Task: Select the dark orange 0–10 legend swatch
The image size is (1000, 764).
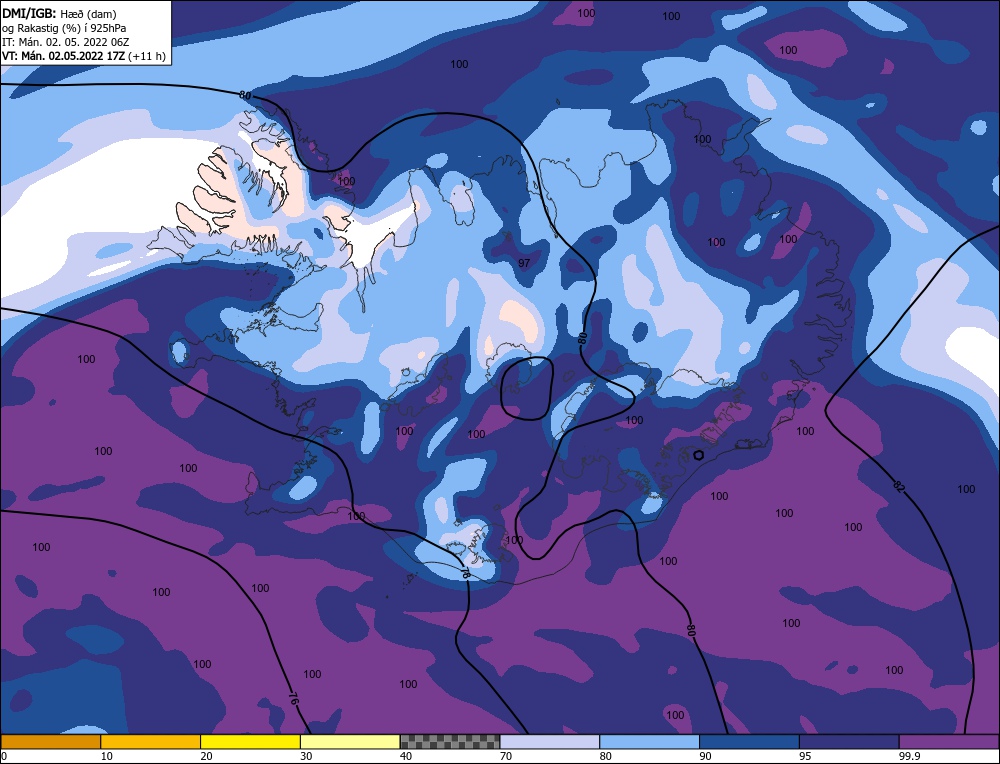Action: pos(50,742)
